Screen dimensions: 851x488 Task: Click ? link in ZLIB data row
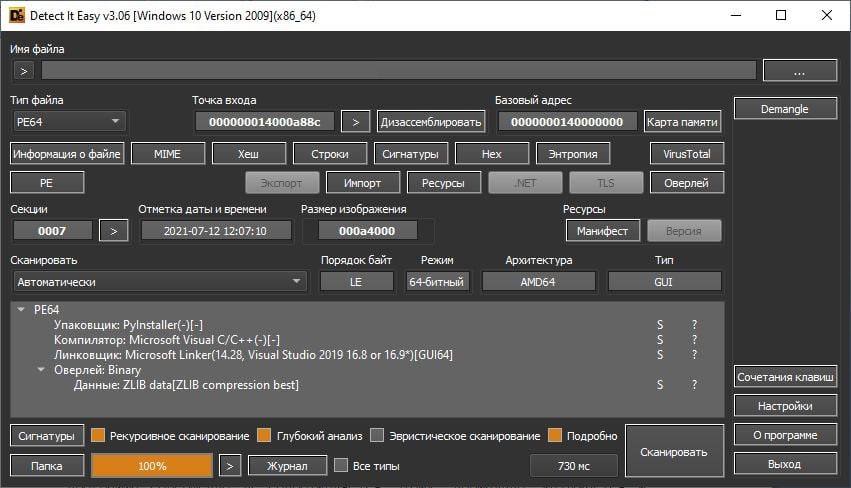[694, 385]
